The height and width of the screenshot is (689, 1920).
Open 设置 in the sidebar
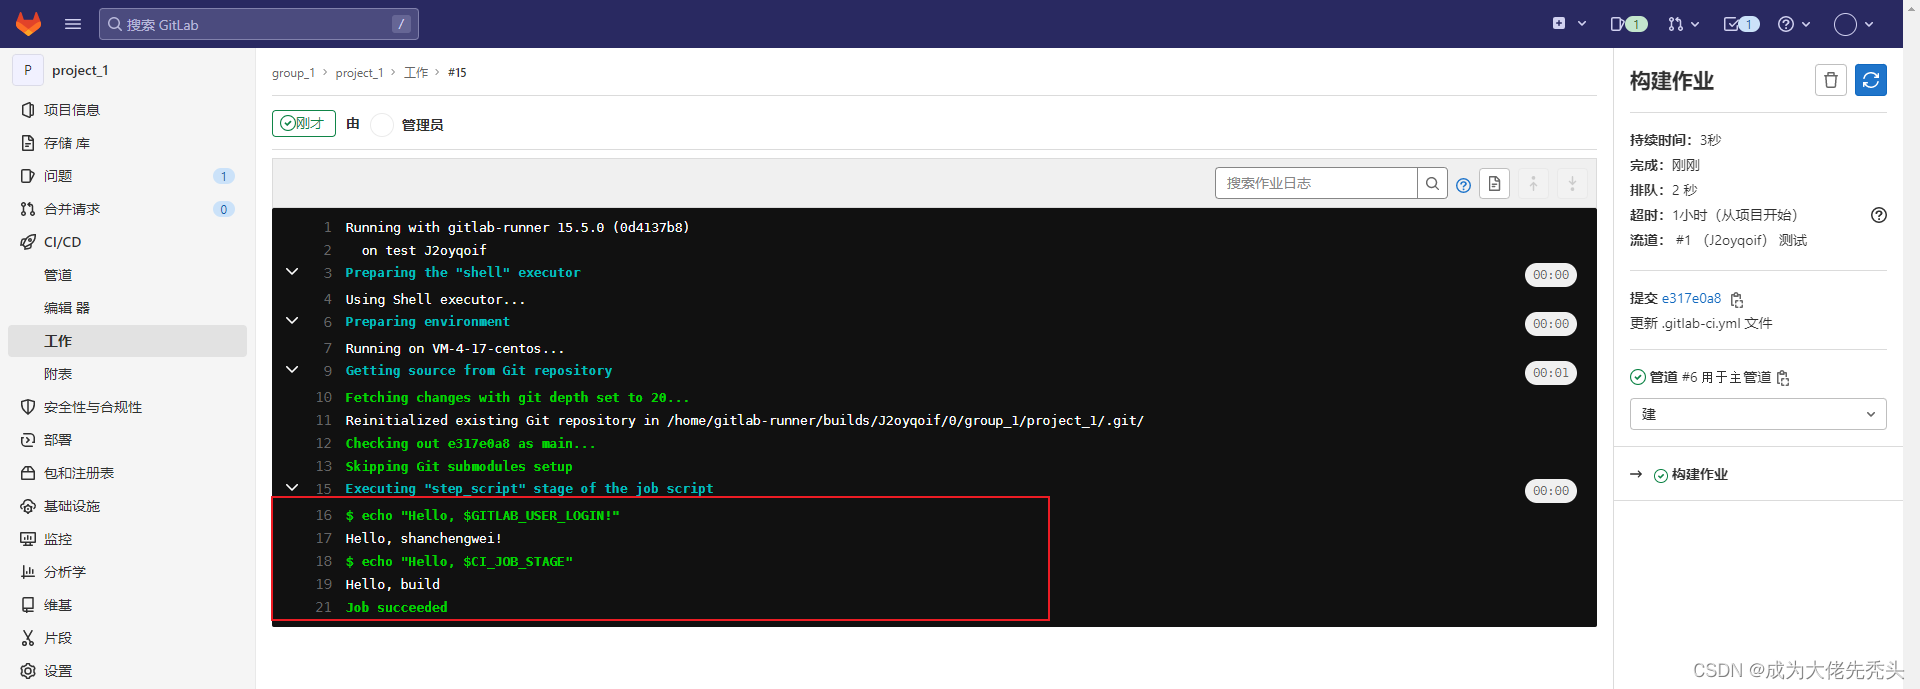point(127,671)
